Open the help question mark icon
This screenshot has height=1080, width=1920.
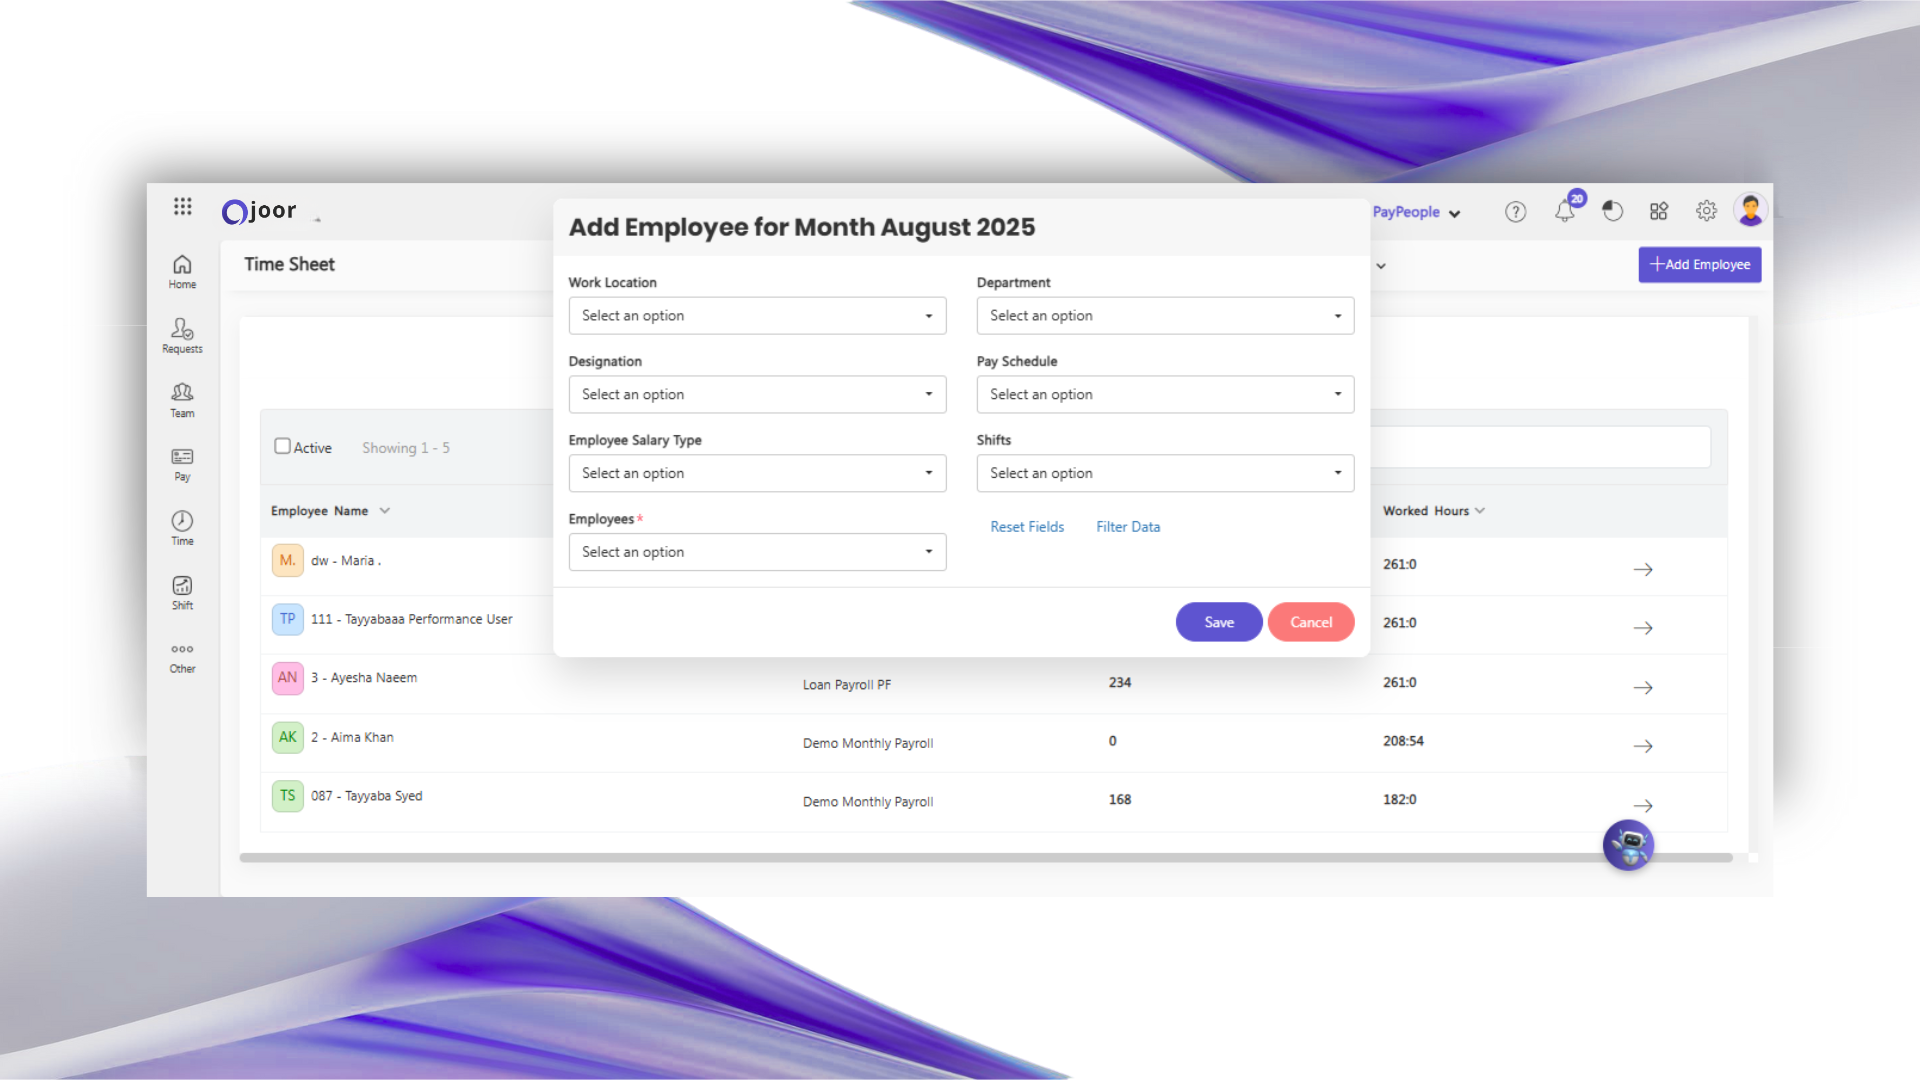tap(1515, 212)
